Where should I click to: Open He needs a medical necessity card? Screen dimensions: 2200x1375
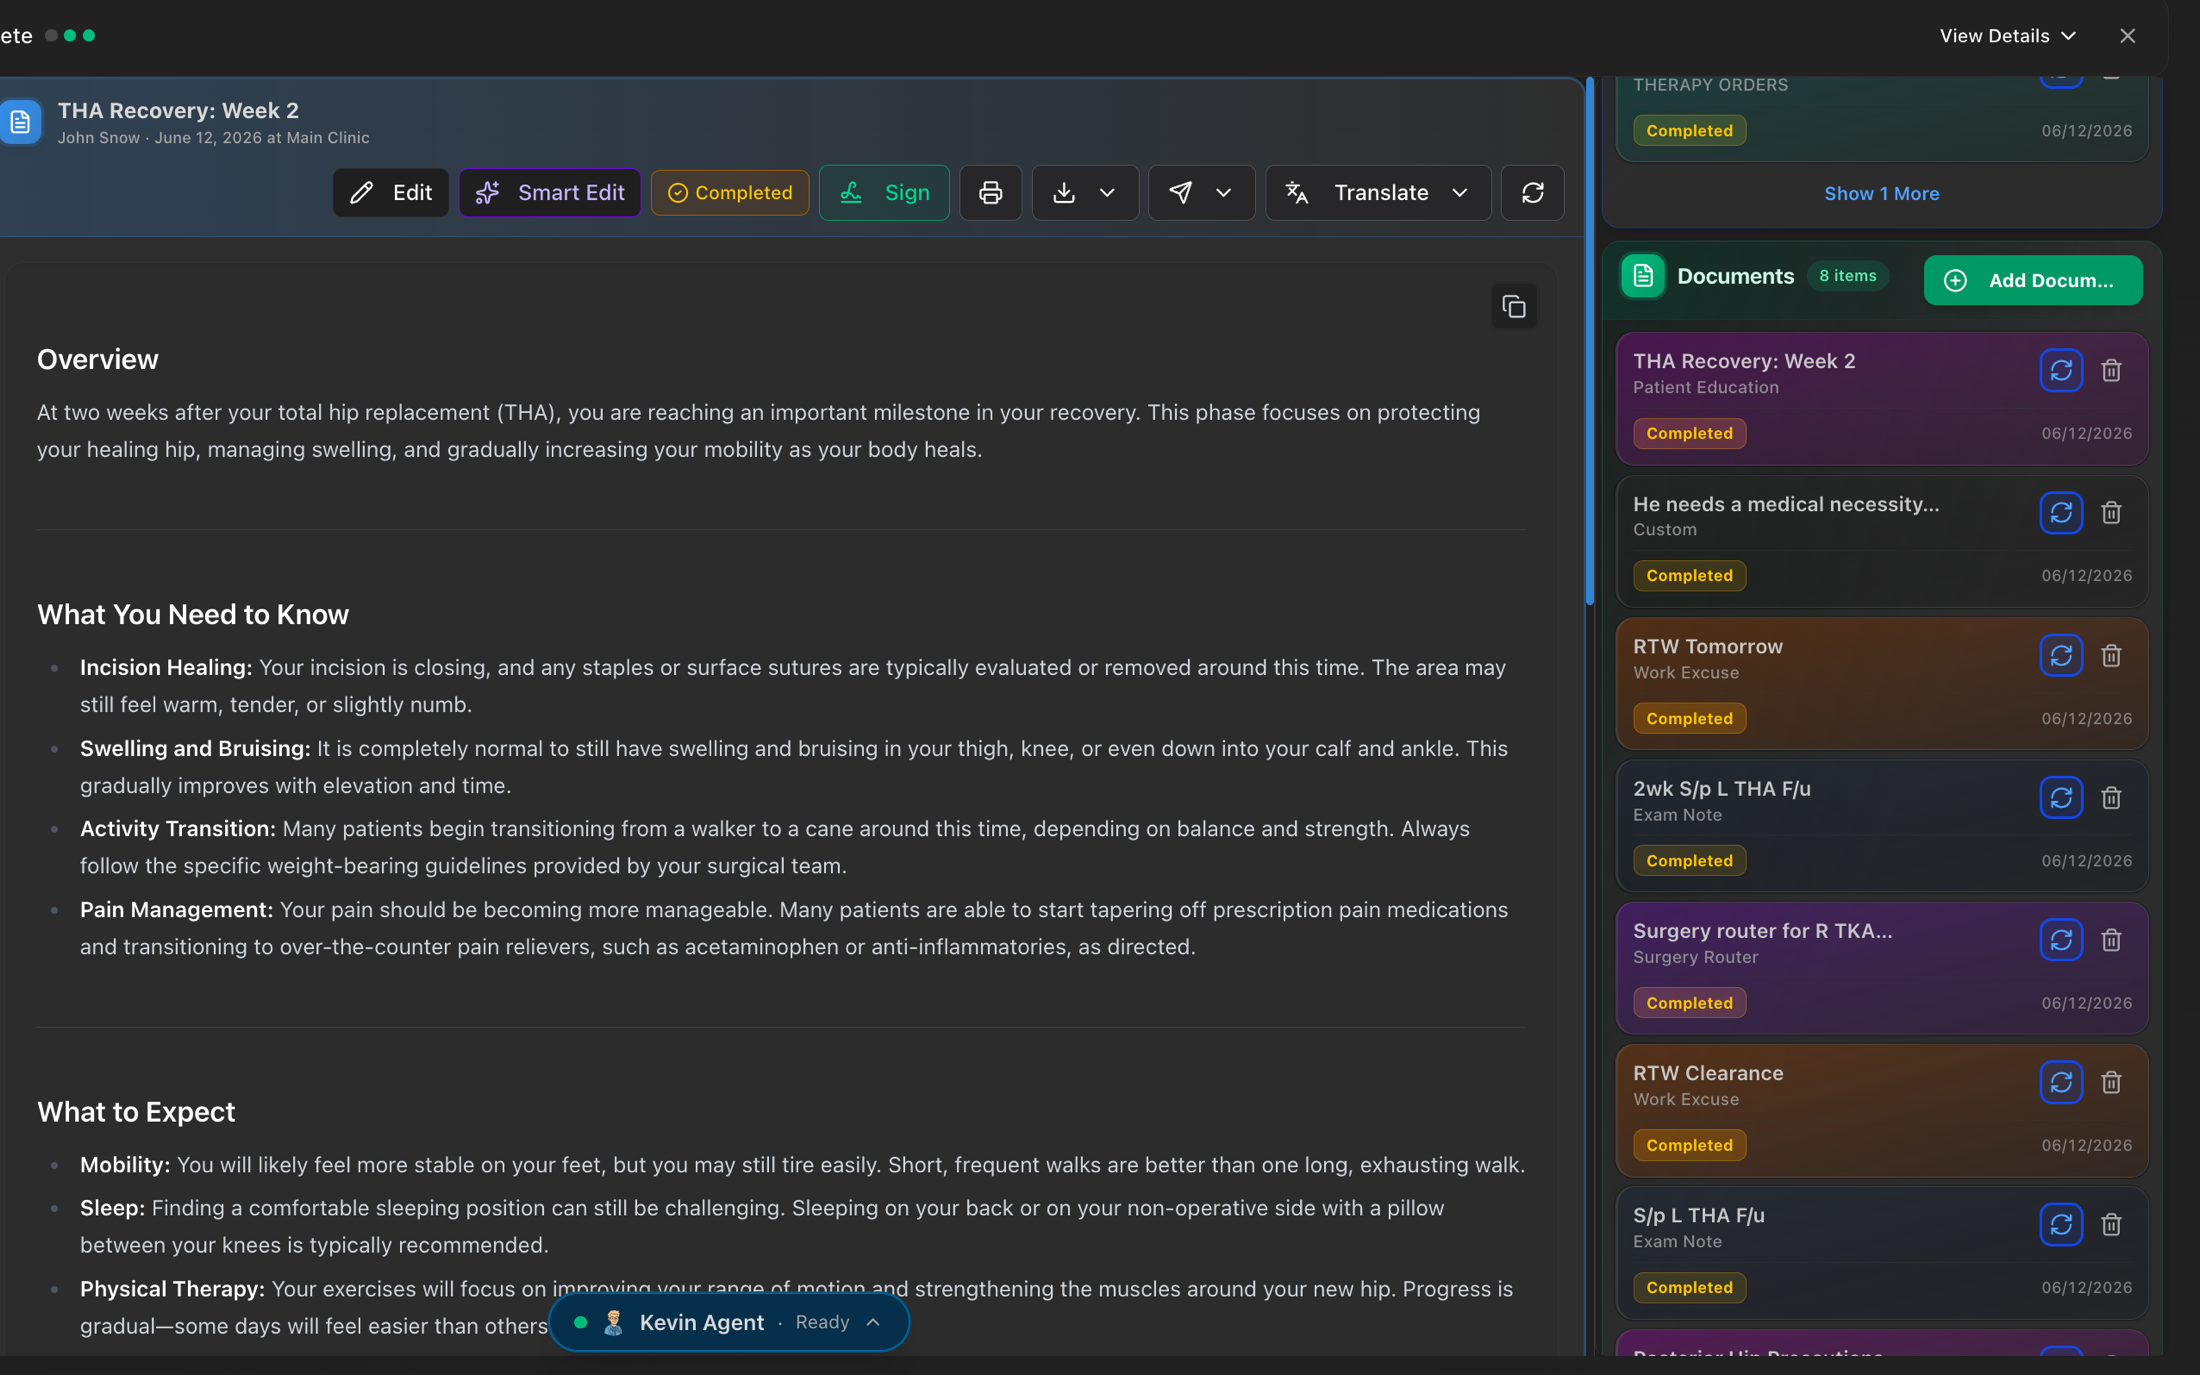coord(1881,541)
